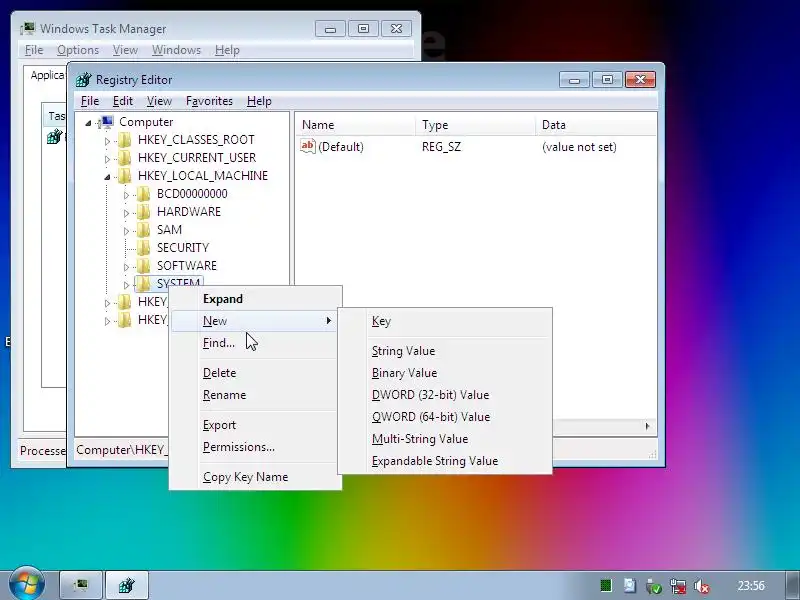Click the HKEY_CLASSES_ROOT folder icon

124,140
